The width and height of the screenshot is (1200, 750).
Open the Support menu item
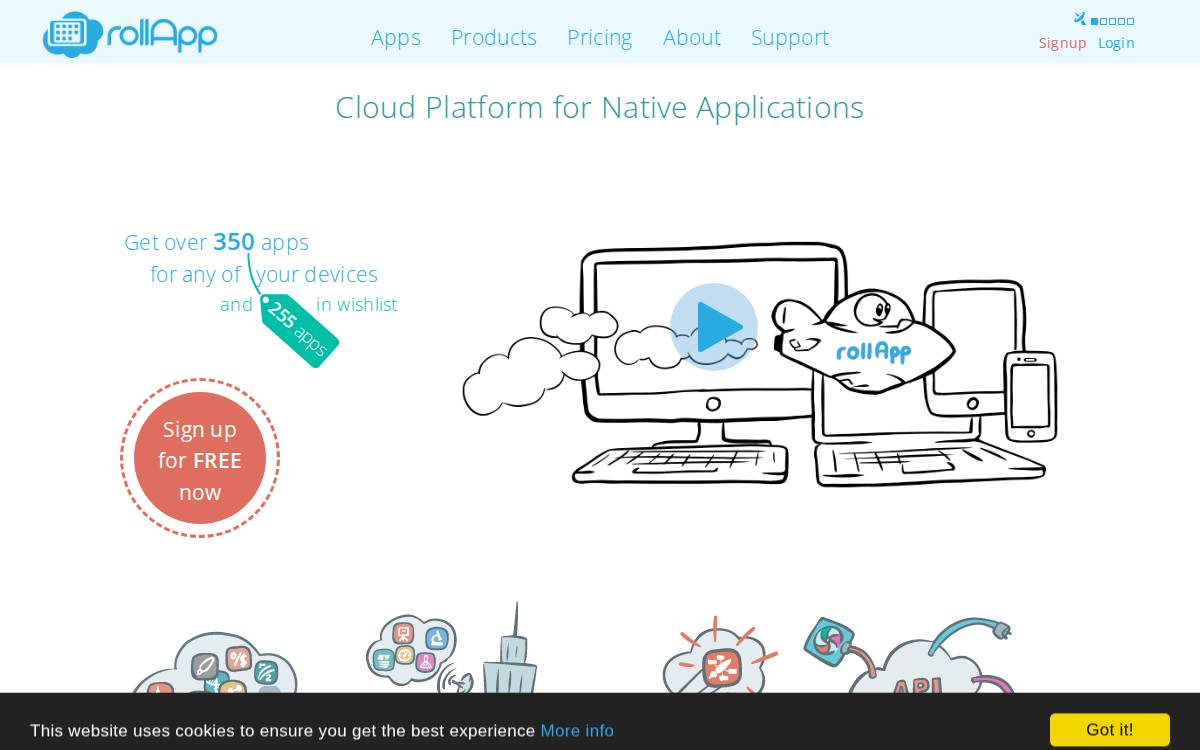click(x=790, y=37)
